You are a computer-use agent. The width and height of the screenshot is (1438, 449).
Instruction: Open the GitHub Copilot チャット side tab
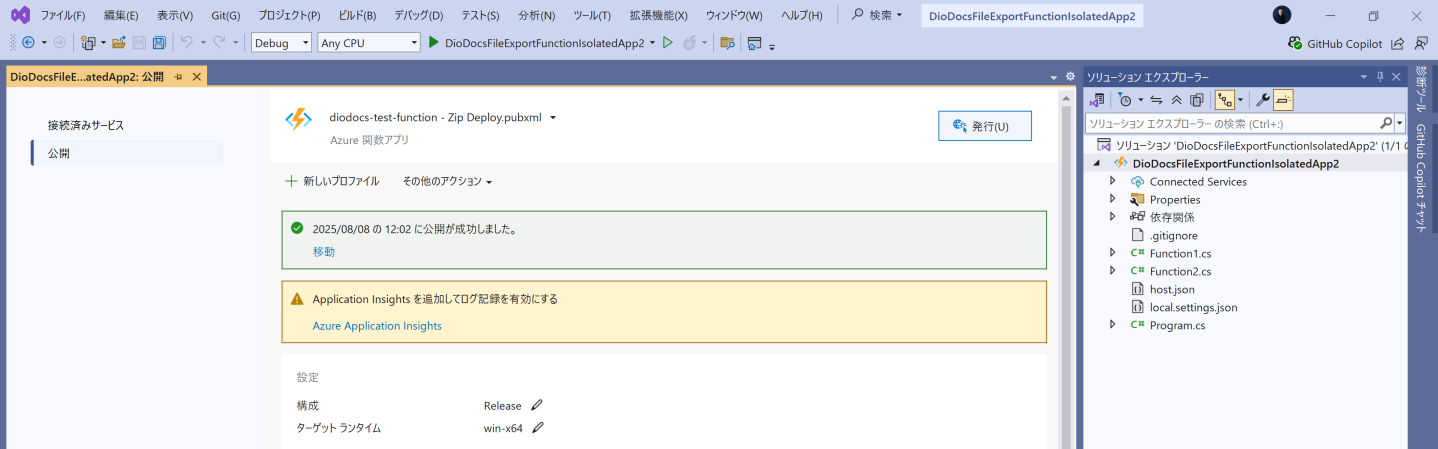click(x=1421, y=178)
